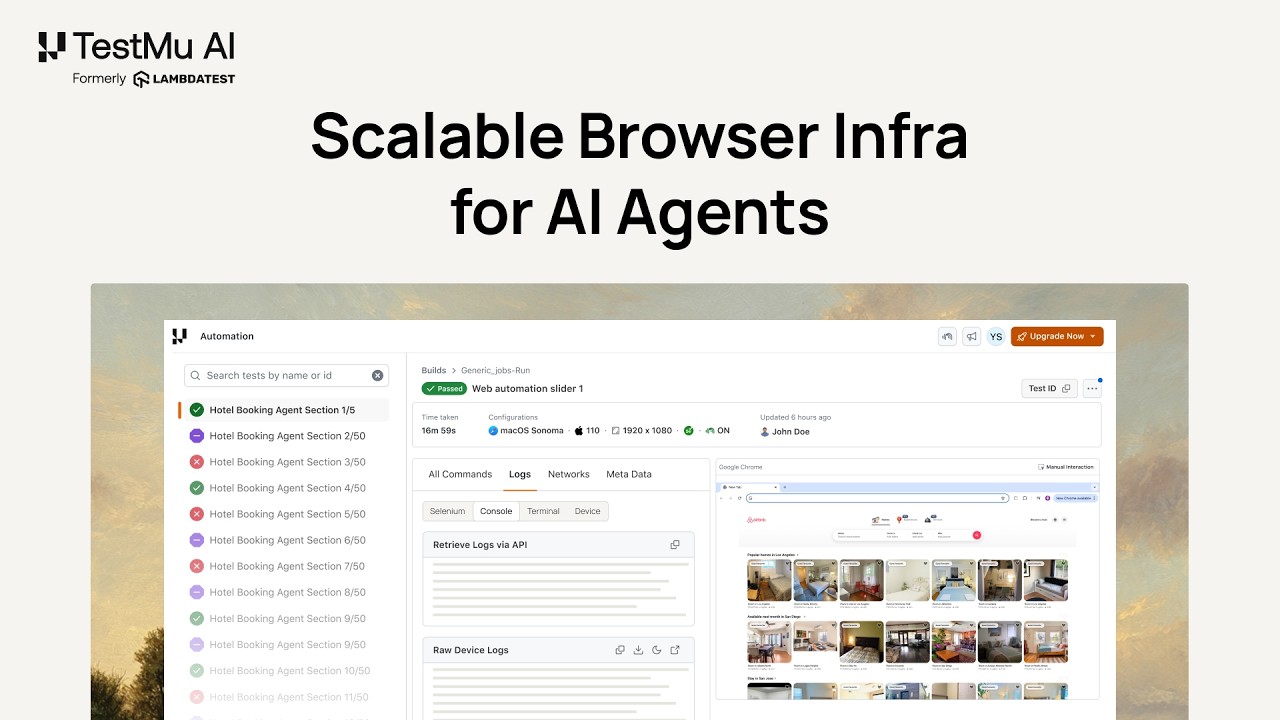Click the magnifier icon in the search box
1280x720 pixels.
click(195, 375)
